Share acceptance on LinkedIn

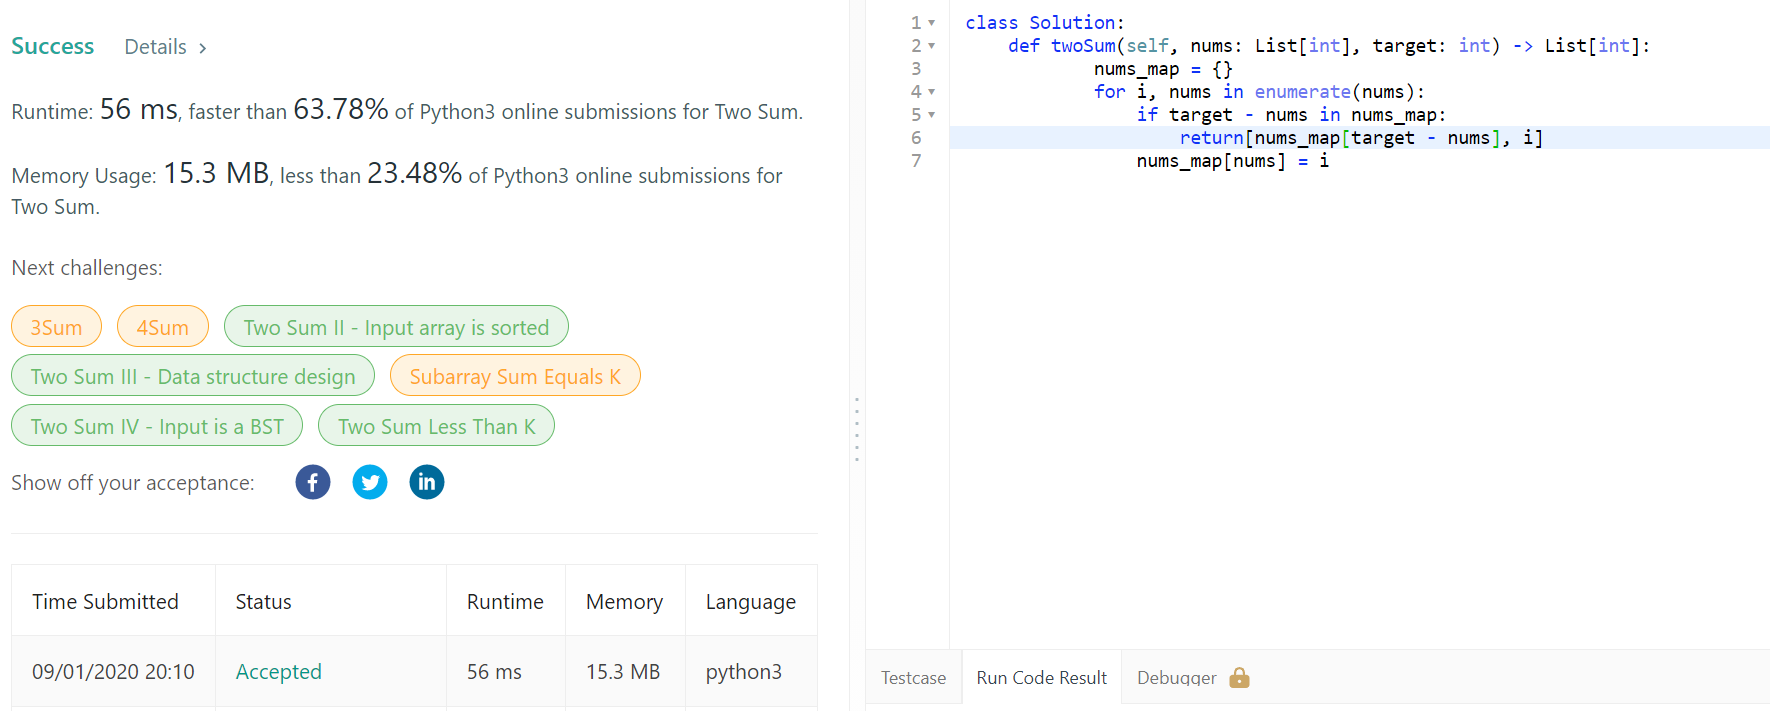coord(427,482)
